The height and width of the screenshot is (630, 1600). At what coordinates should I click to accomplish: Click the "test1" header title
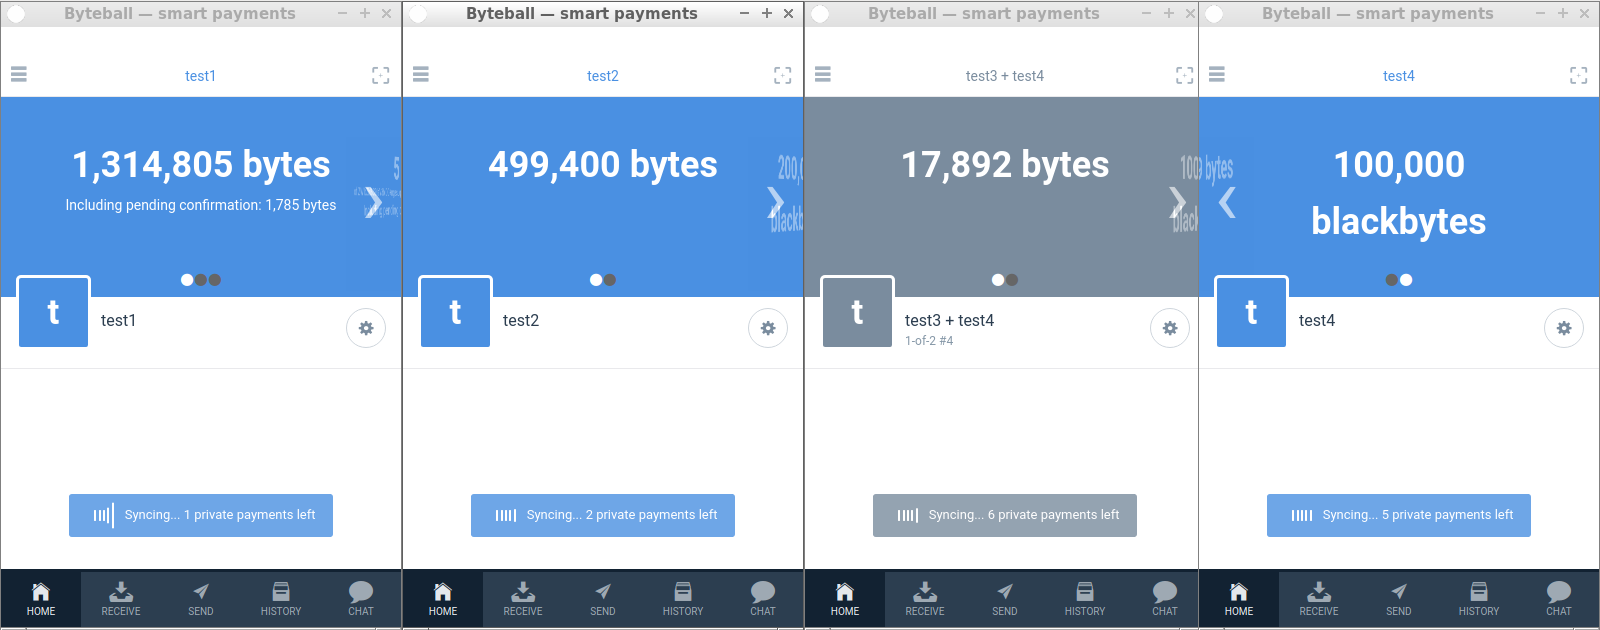(200, 76)
